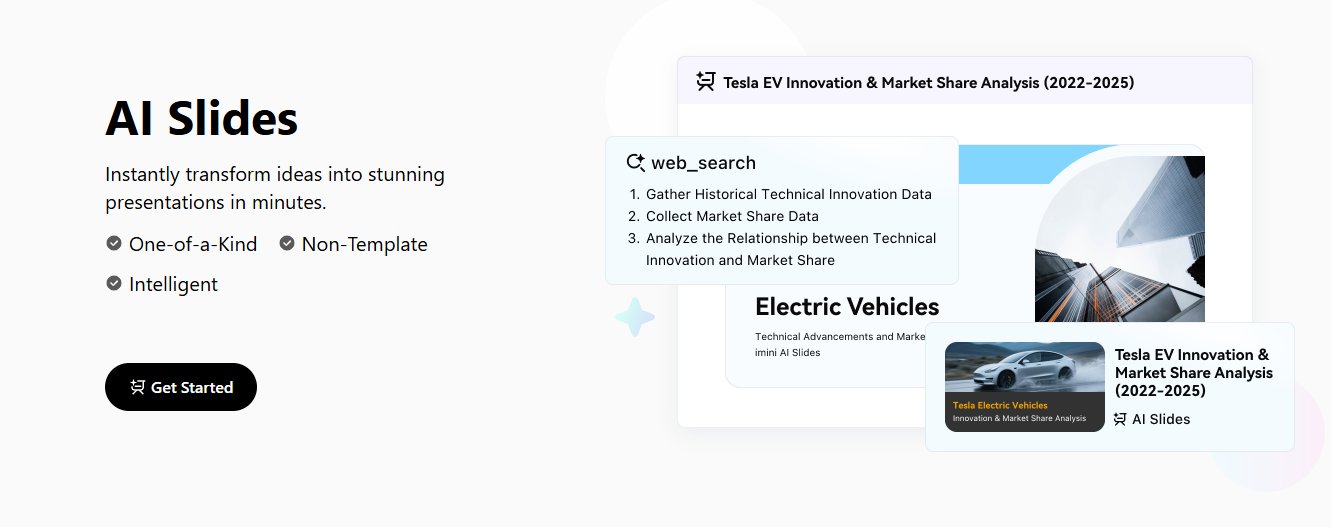Click the slides icon inside Get Started
This screenshot has height=527, width=1331.
(x=138, y=387)
